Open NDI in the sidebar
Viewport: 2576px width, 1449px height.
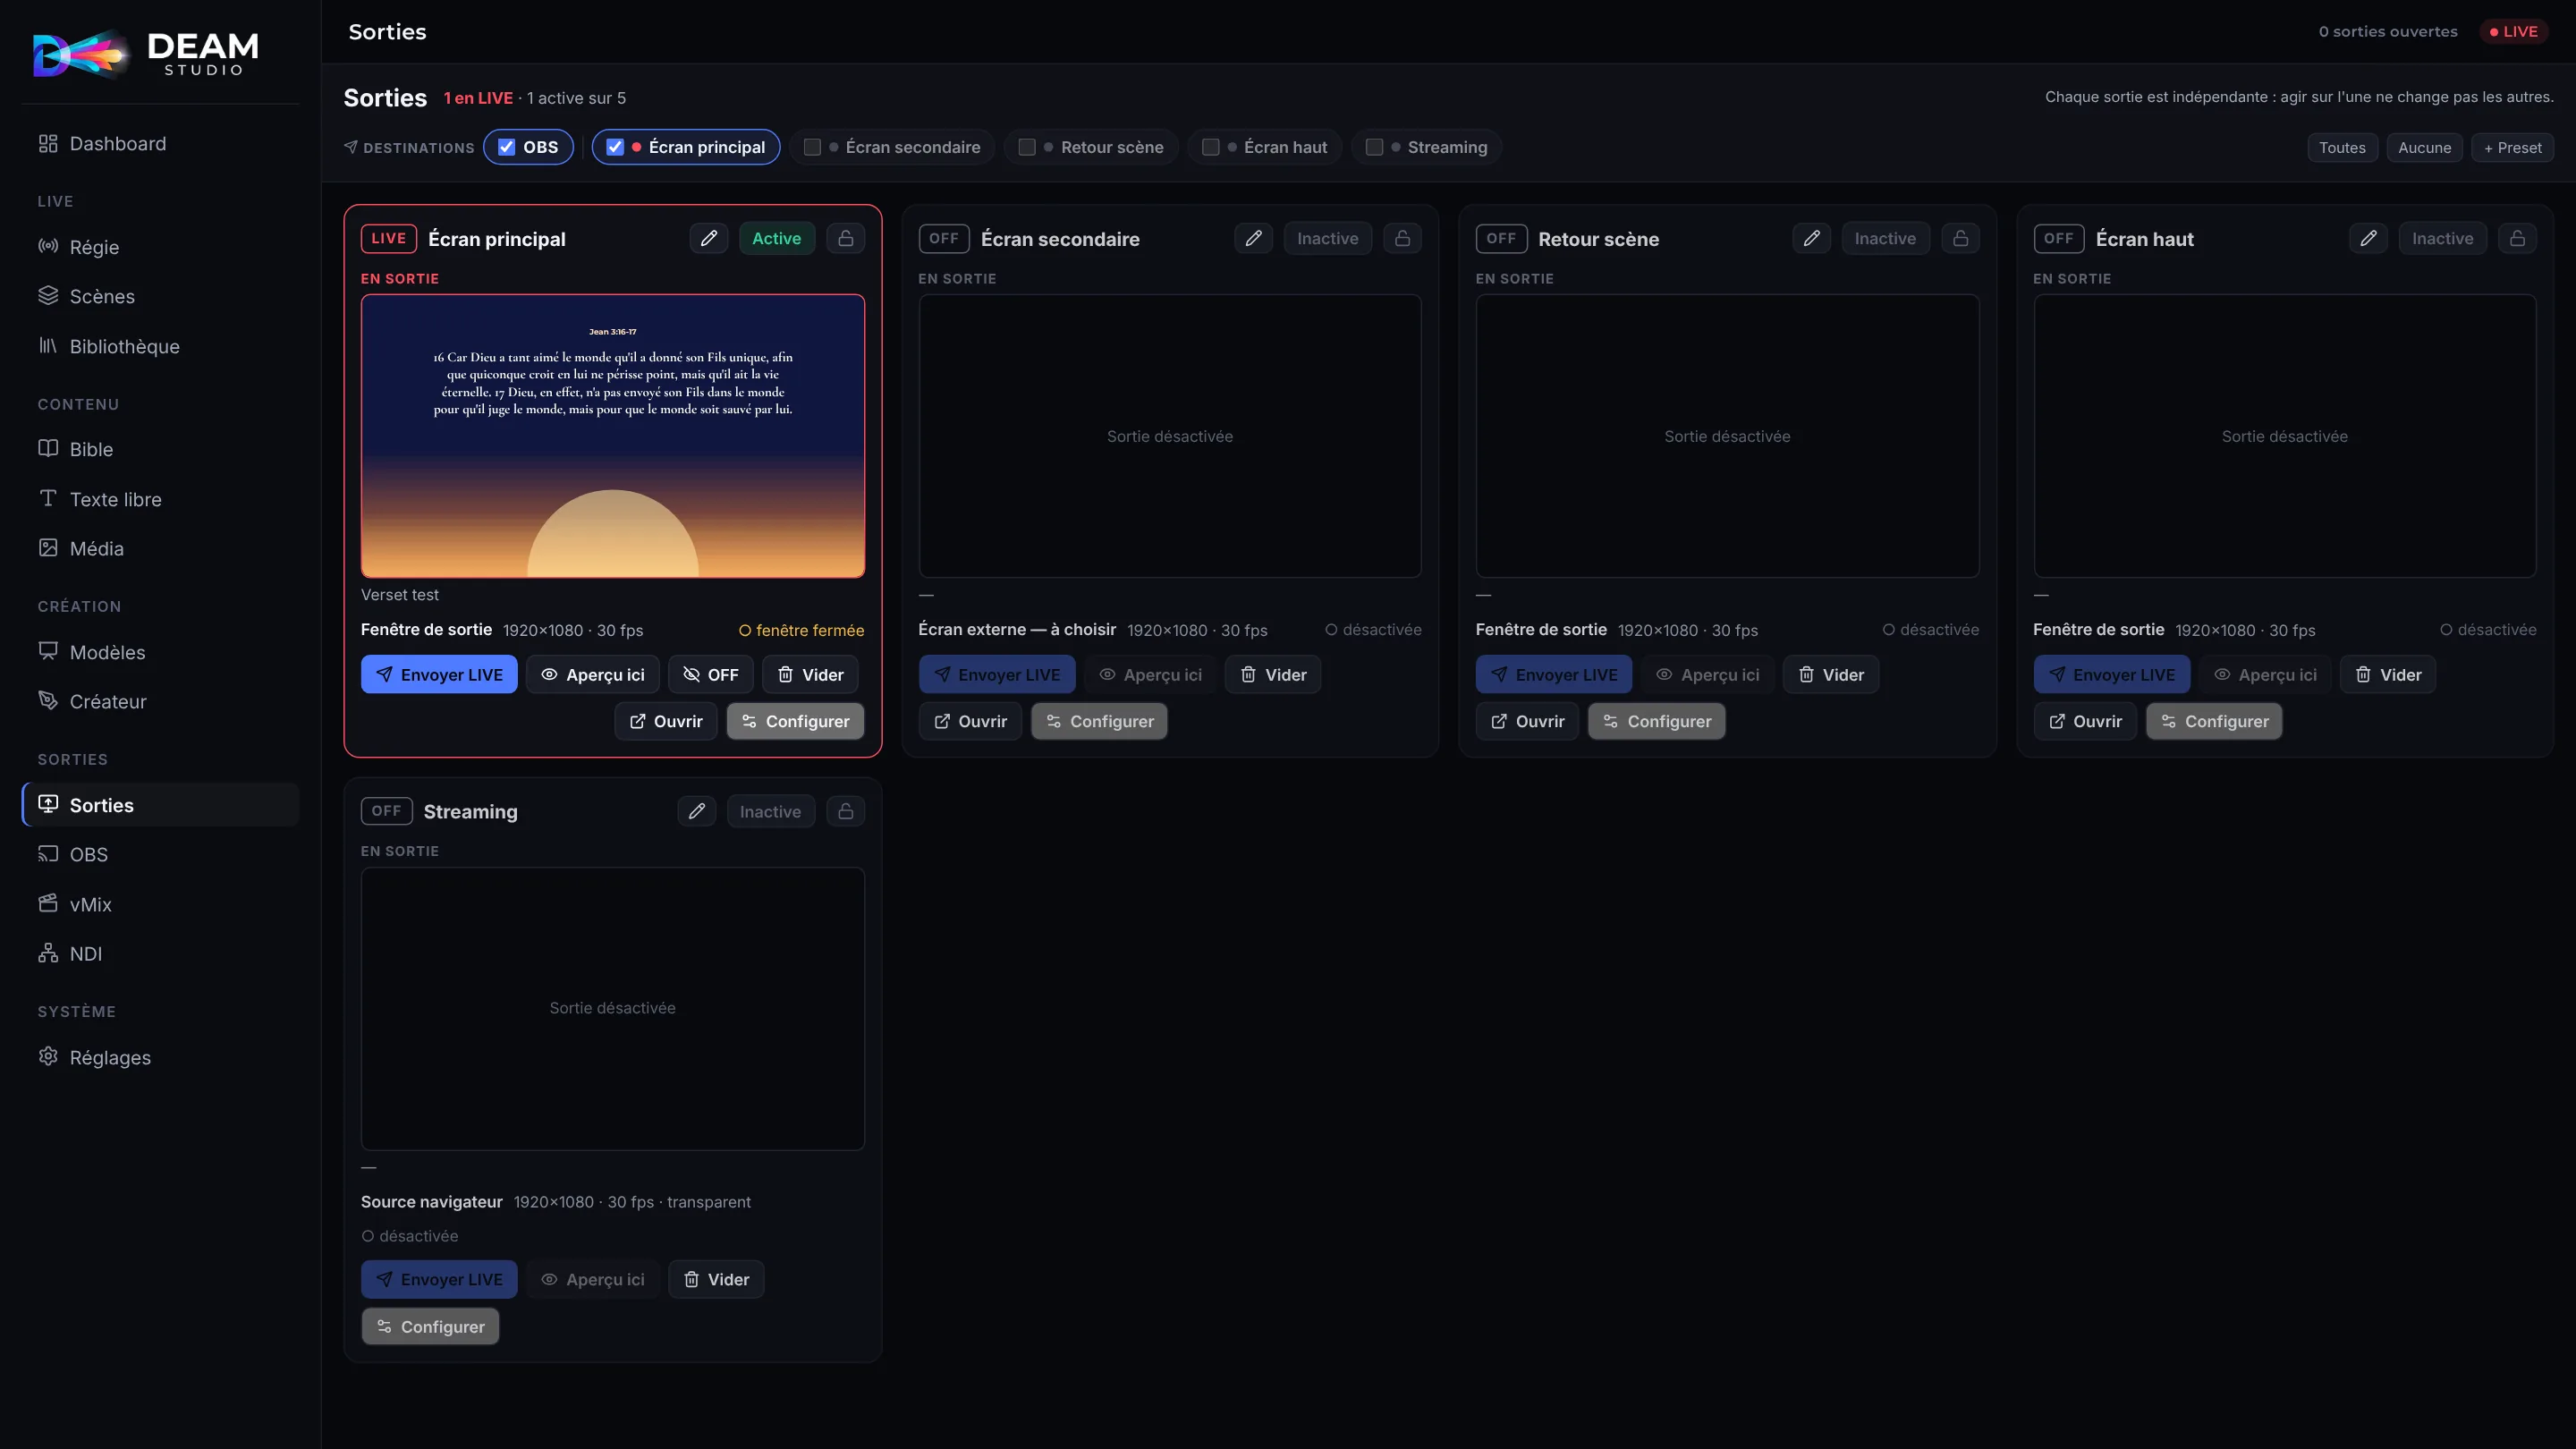(160, 953)
